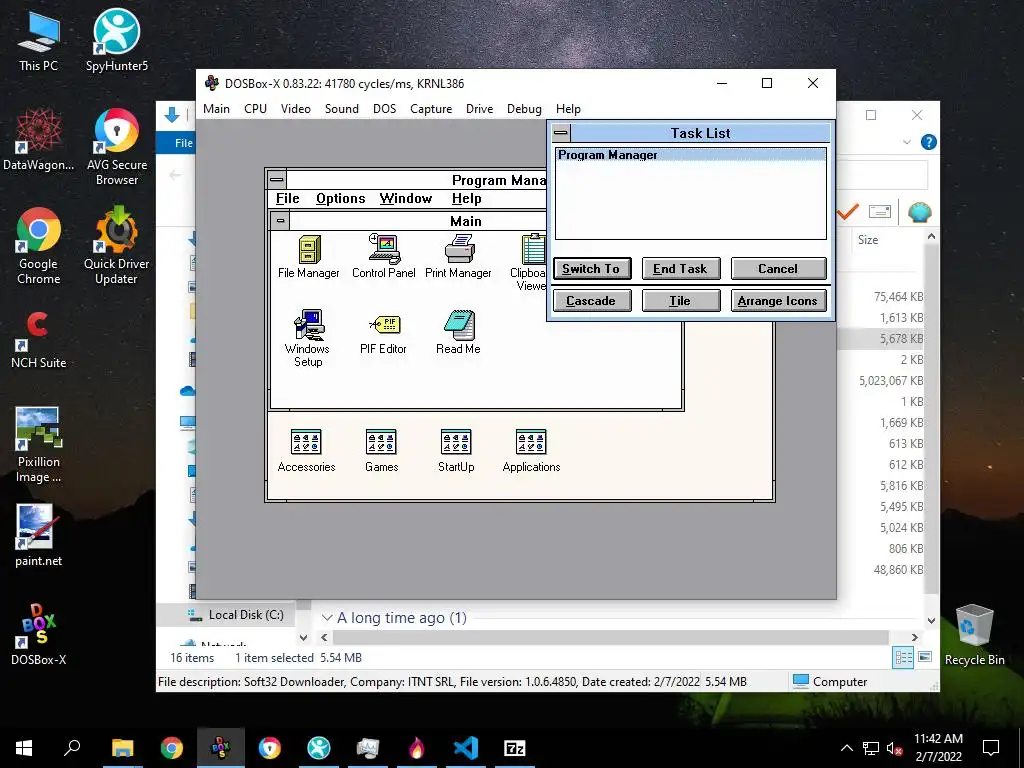Open DOSBox-X Capture menu
This screenshot has width=1024, height=768.
click(x=431, y=109)
